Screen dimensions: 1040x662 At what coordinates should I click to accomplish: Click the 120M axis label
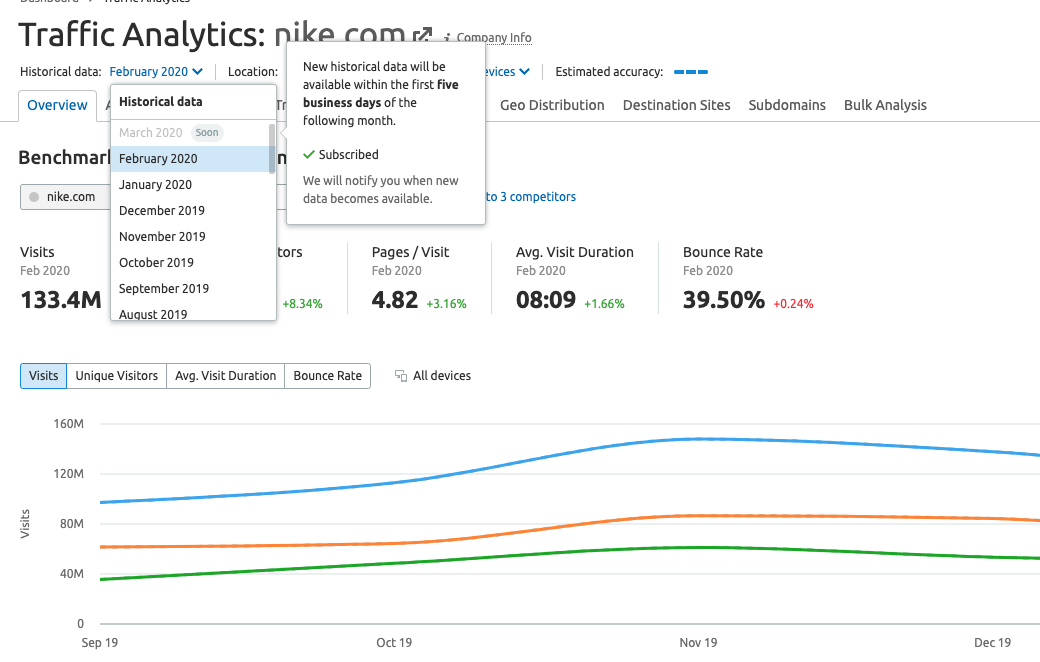[x=68, y=474]
